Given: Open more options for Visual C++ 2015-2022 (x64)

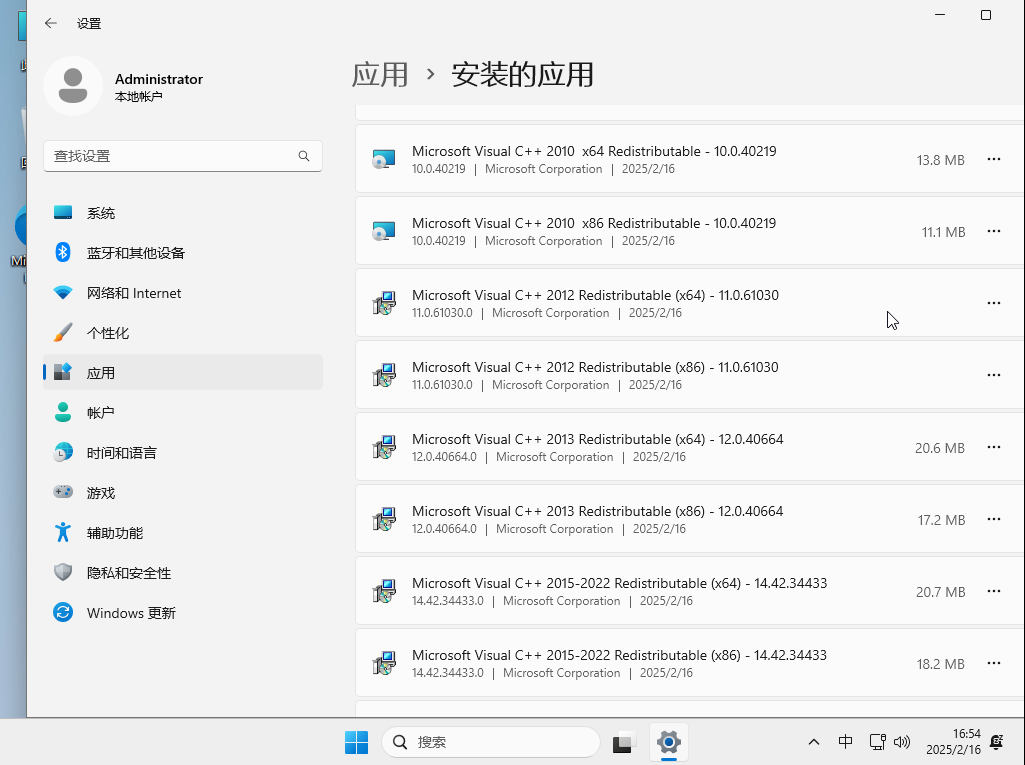Looking at the screenshot, I should [994, 590].
